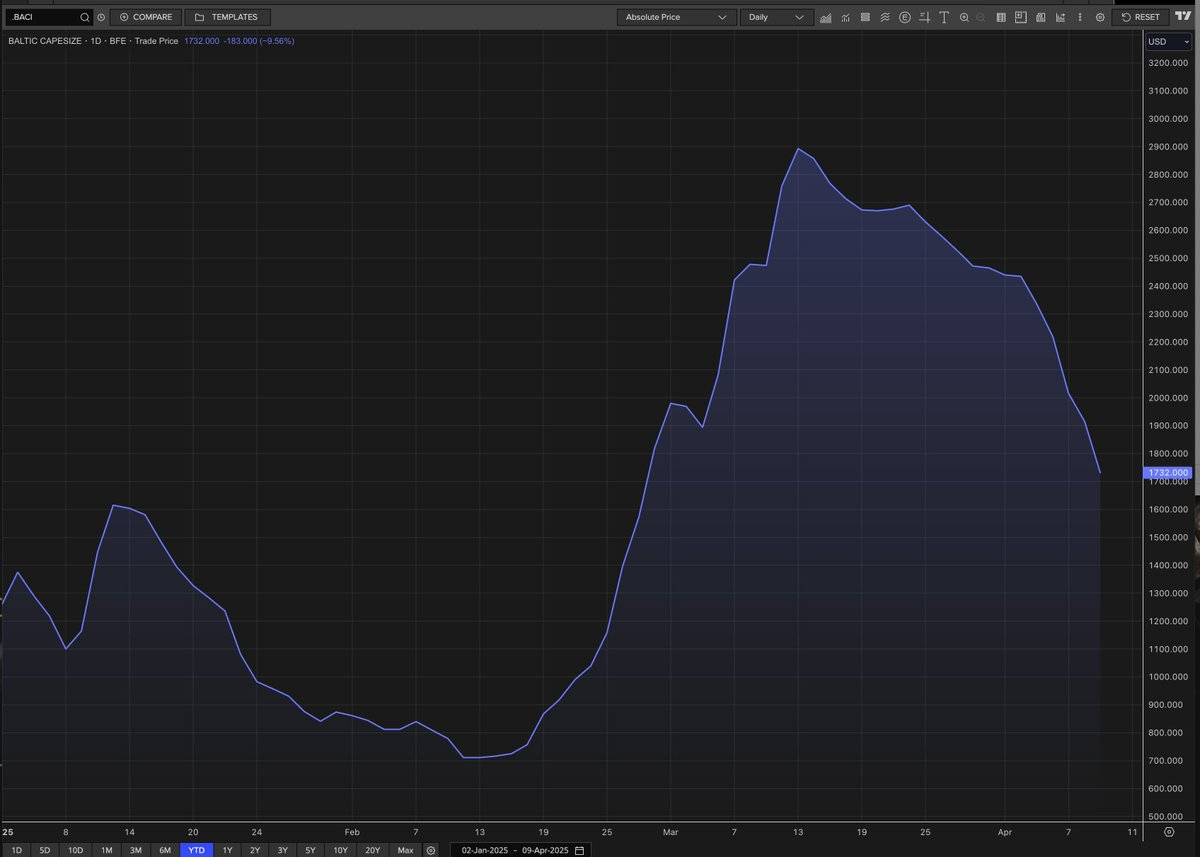Click the circled E events icon
1200x857 pixels.
[905, 17]
